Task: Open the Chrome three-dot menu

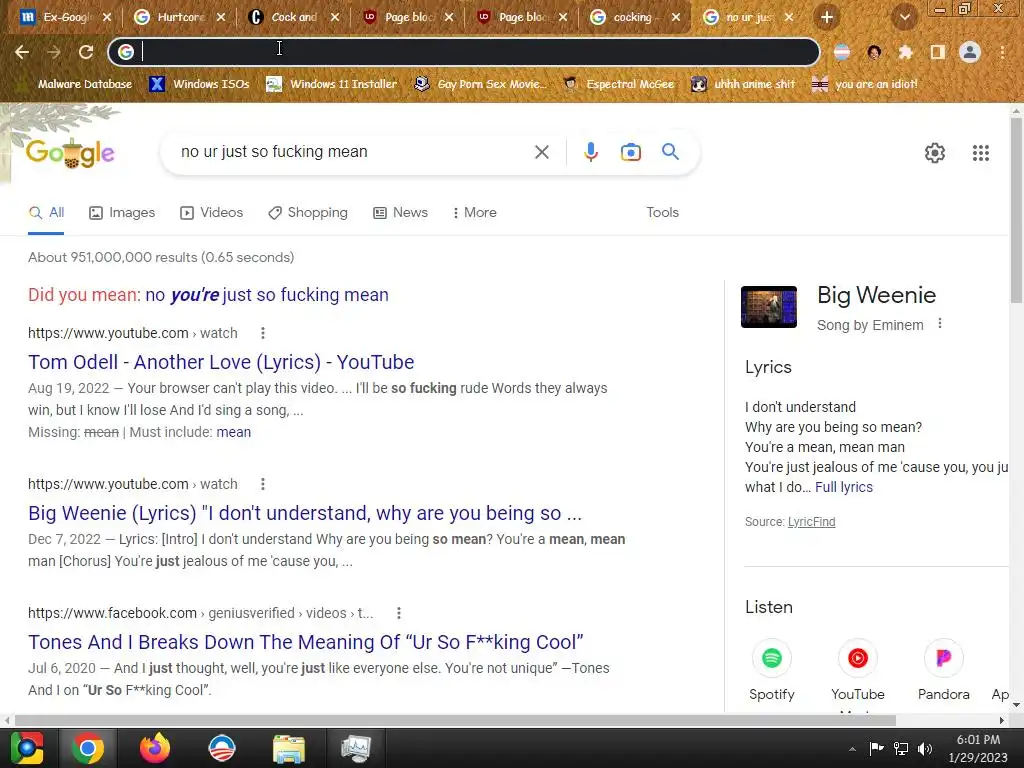Action: click(x=1002, y=52)
